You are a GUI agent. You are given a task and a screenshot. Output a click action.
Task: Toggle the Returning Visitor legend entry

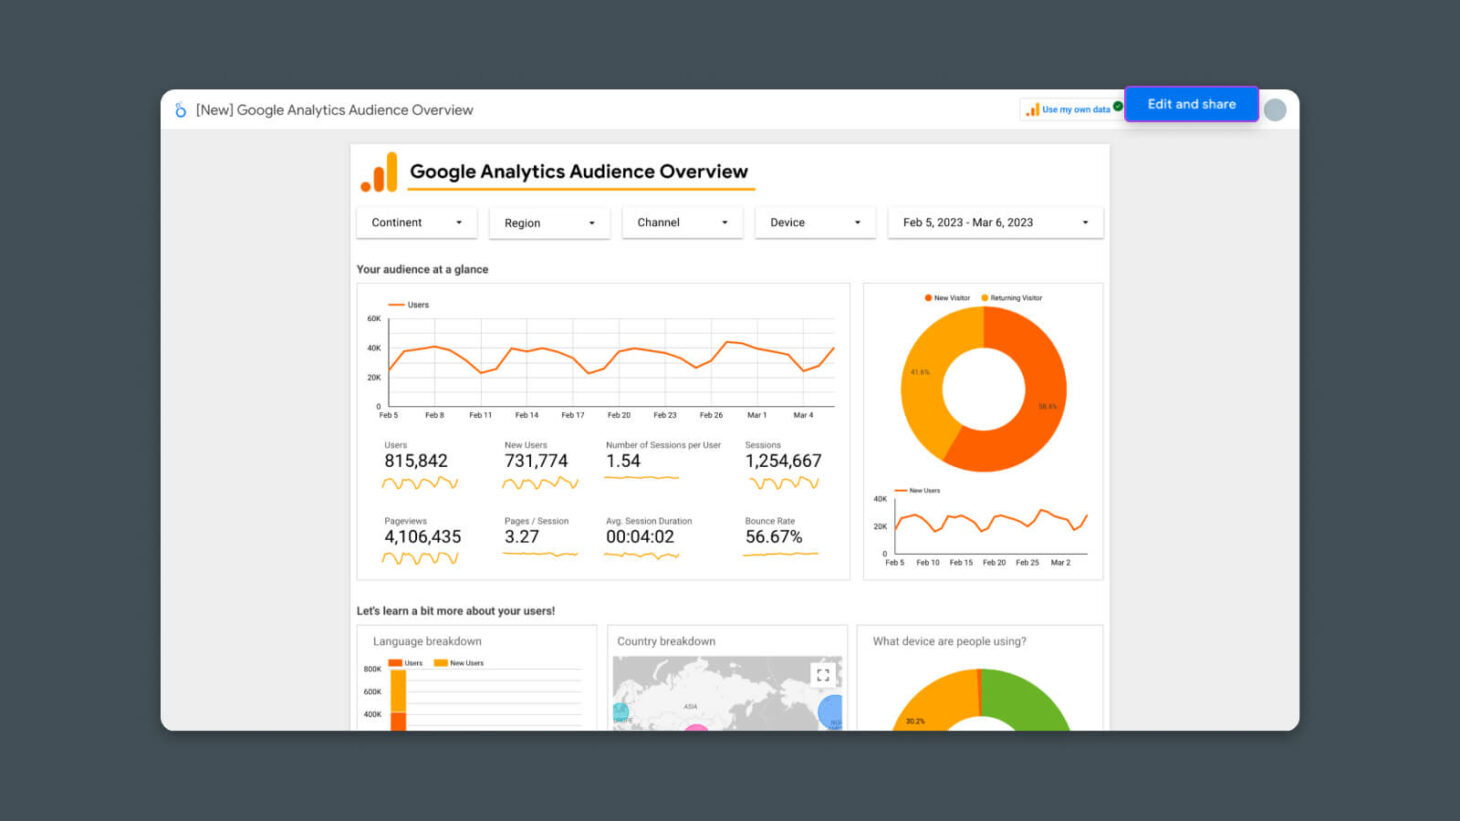[1013, 297]
